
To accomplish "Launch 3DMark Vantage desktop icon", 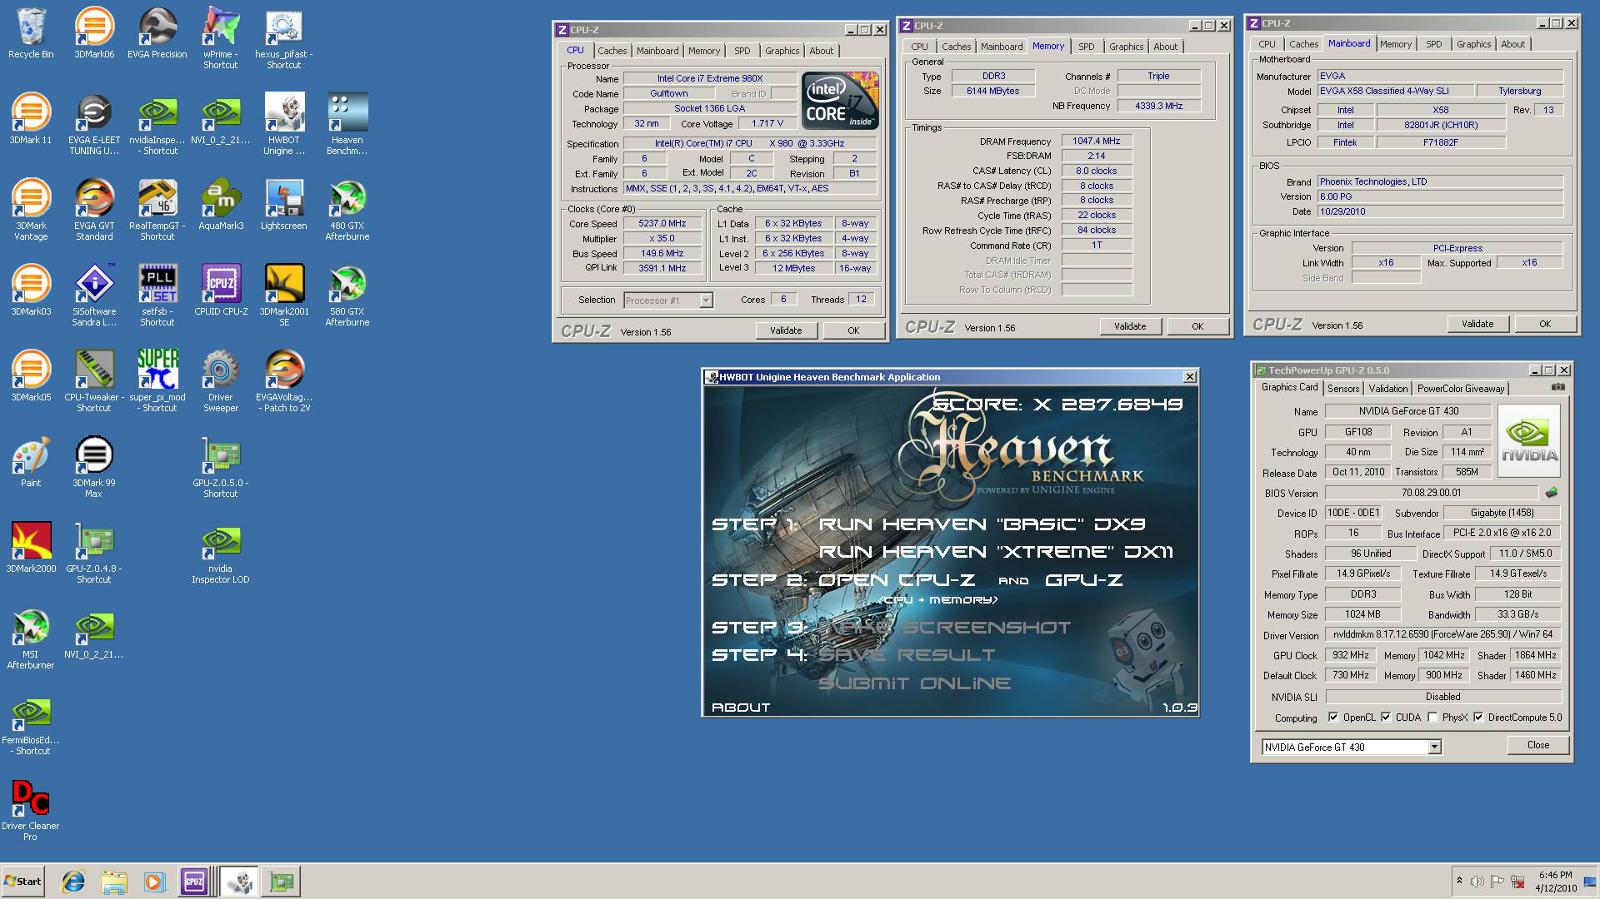I will pyautogui.click(x=31, y=210).
